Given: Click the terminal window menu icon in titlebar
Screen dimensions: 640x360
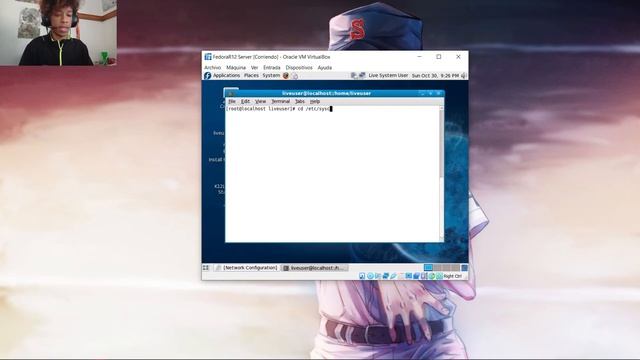Looking at the screenshot, I should (x=231, y=93).
